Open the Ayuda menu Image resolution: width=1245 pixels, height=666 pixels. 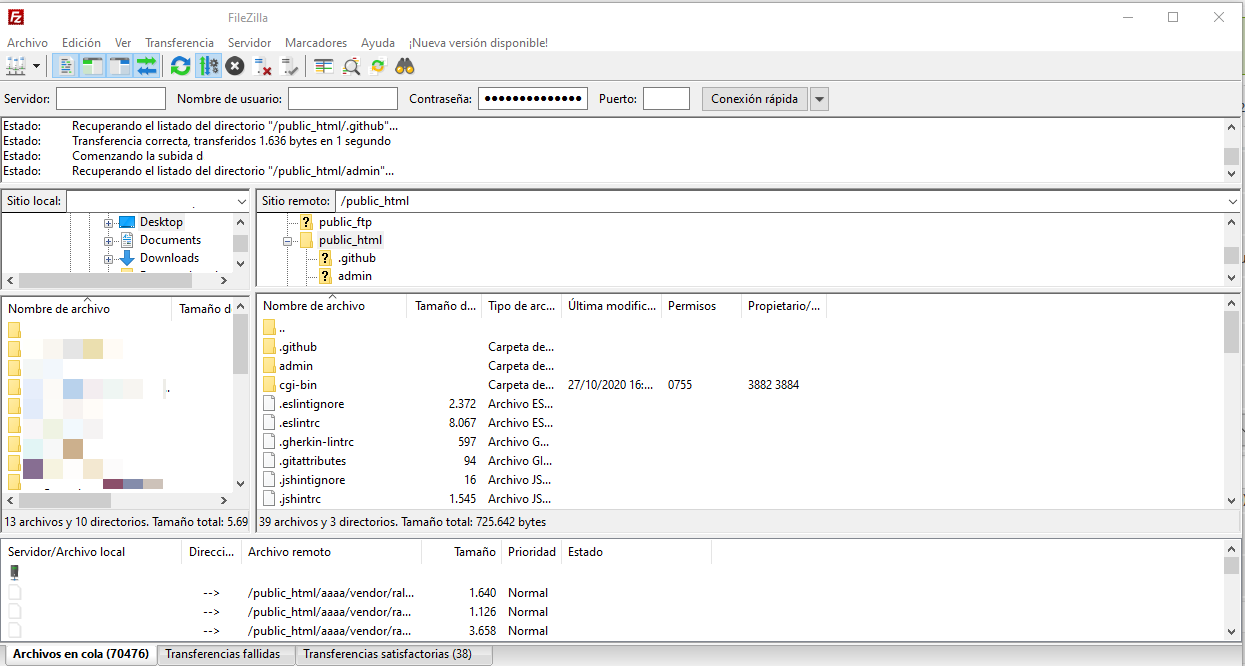(x=378, y=43)
